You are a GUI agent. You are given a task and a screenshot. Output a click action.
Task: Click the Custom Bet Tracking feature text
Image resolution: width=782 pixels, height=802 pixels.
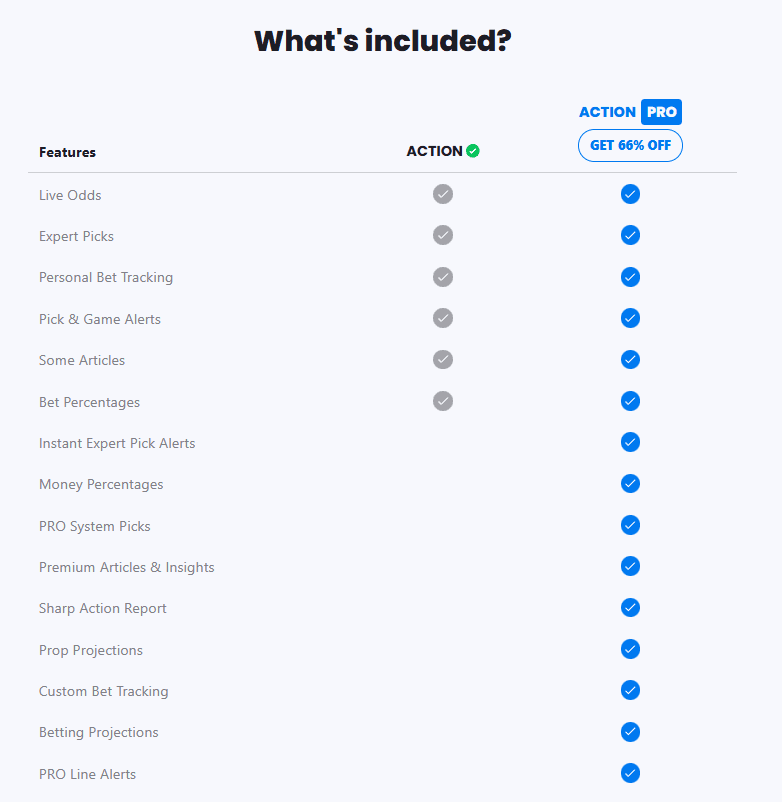coord(103,690)
